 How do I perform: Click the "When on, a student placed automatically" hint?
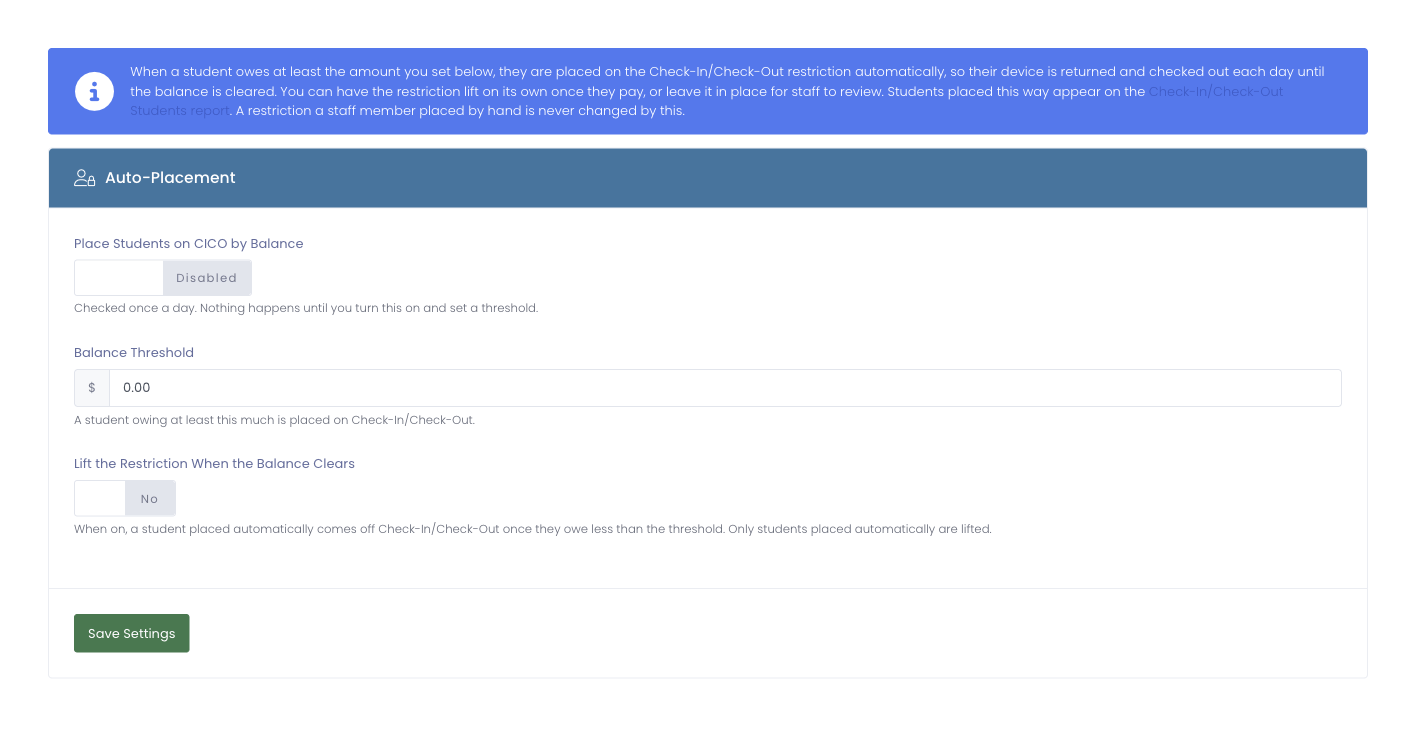(533, 529)
